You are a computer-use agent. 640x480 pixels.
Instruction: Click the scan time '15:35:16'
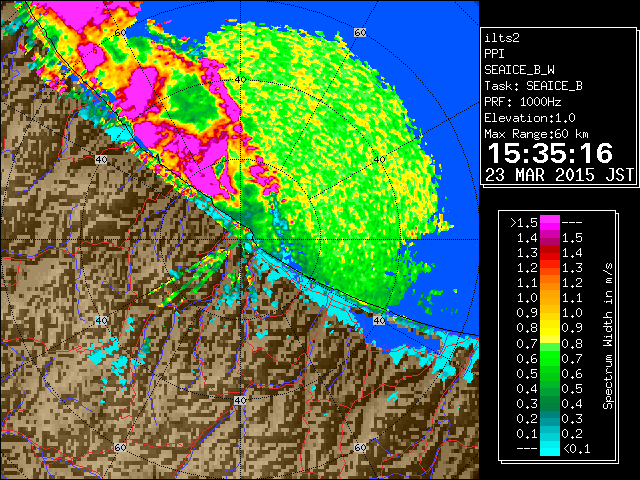(x=550, y=153)
